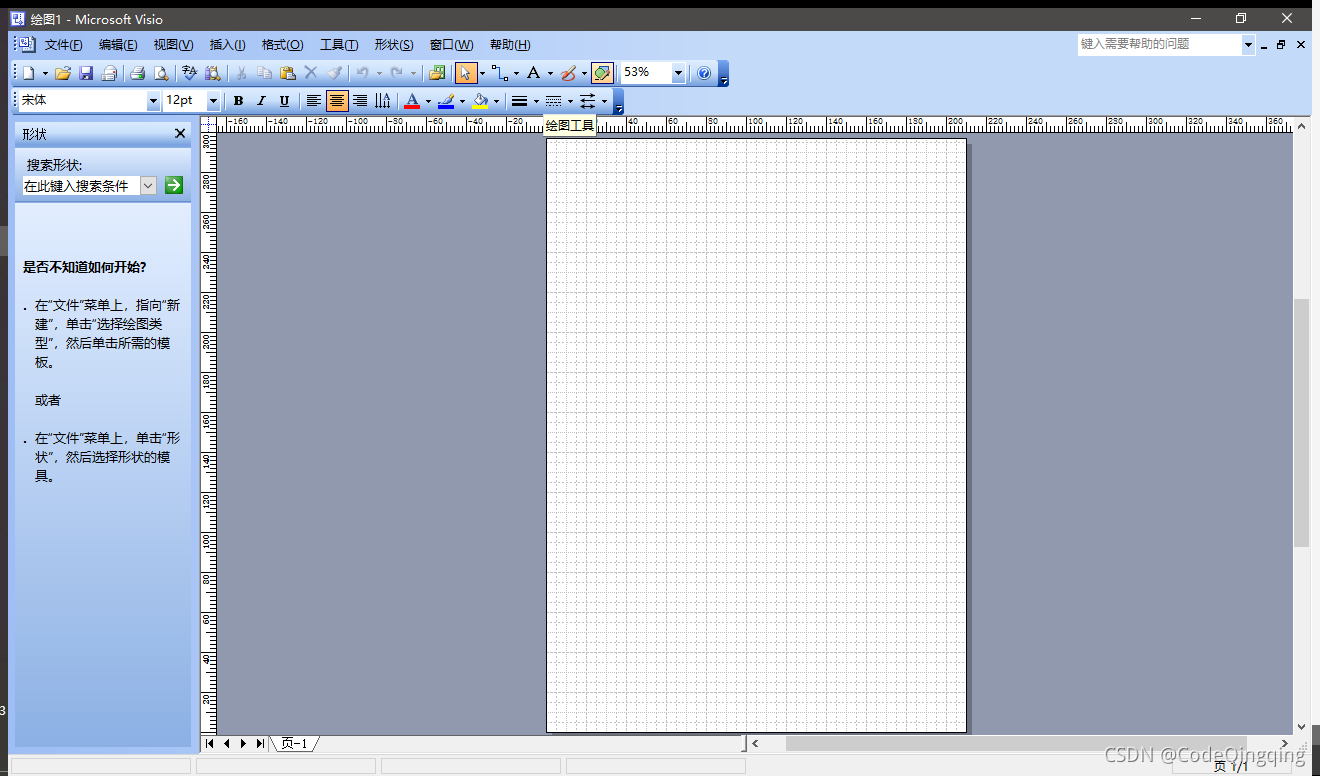Close the Shapes pane with X
Image resolution: width=1320 pixels, height=776 pixels.
180,133
